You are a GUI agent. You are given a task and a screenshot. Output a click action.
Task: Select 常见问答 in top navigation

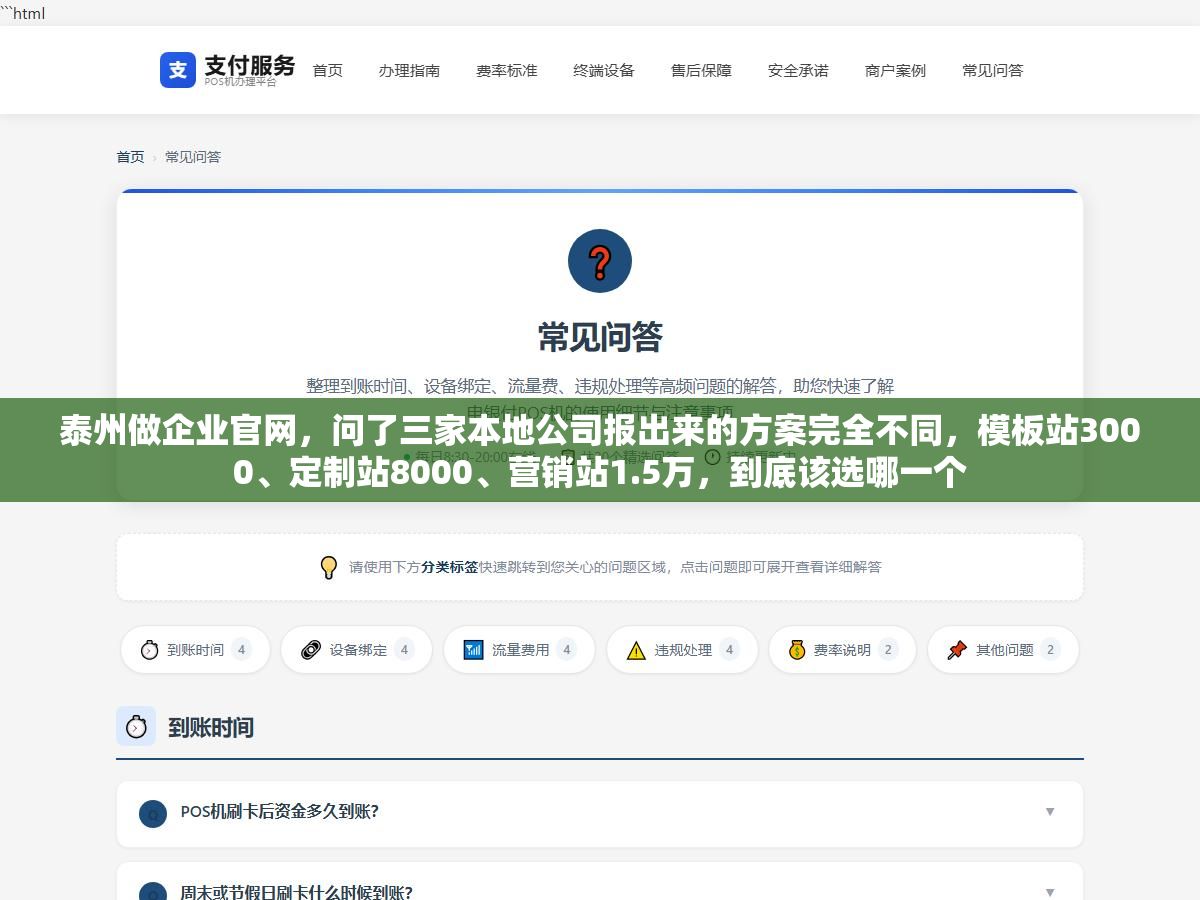[x=993, y=70]
